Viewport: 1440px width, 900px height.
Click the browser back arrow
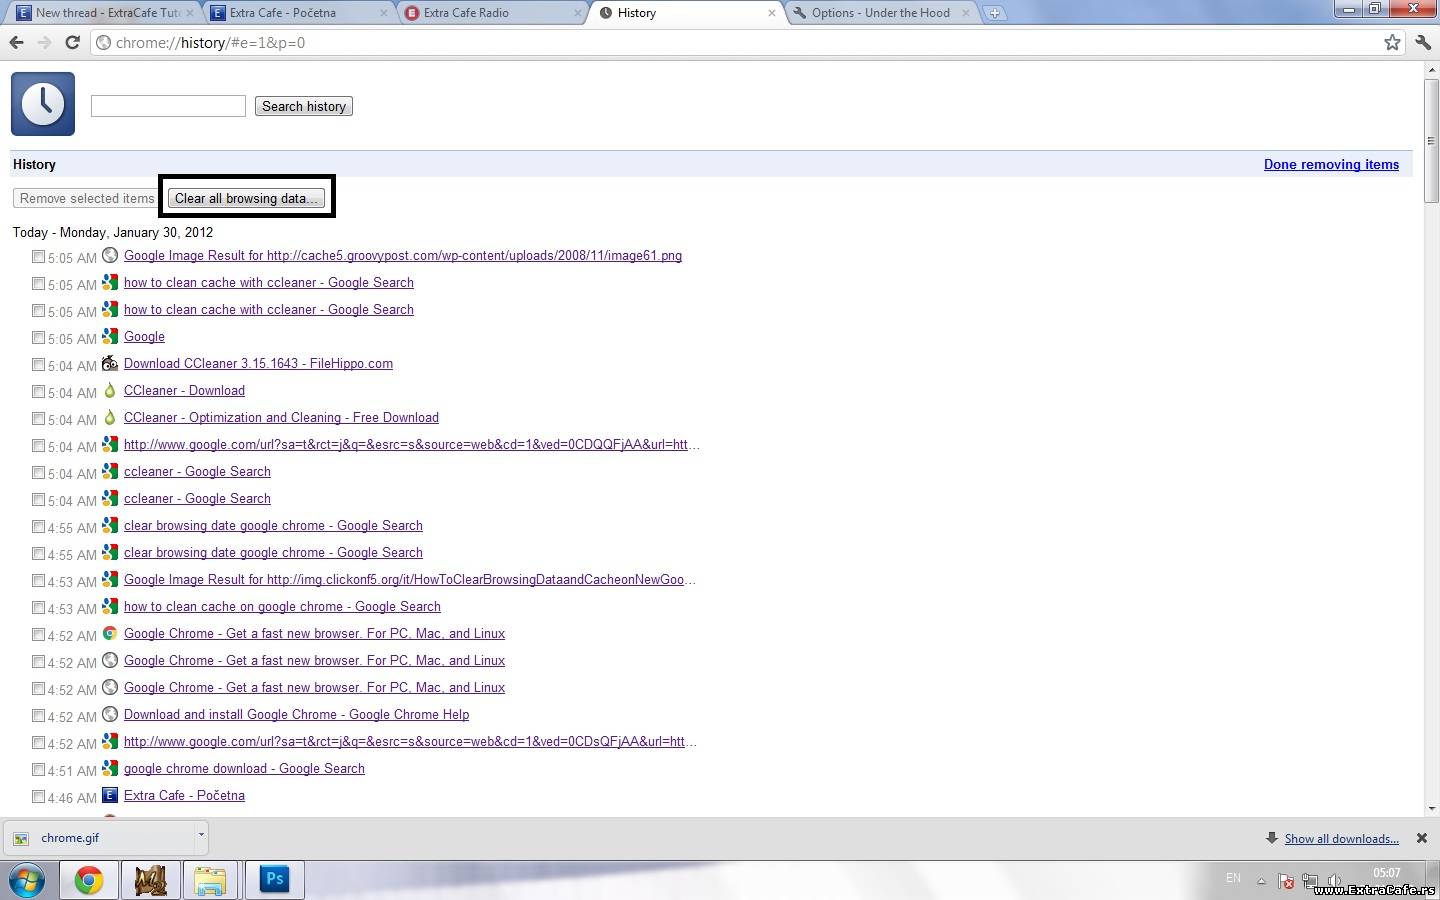point(16,42)
